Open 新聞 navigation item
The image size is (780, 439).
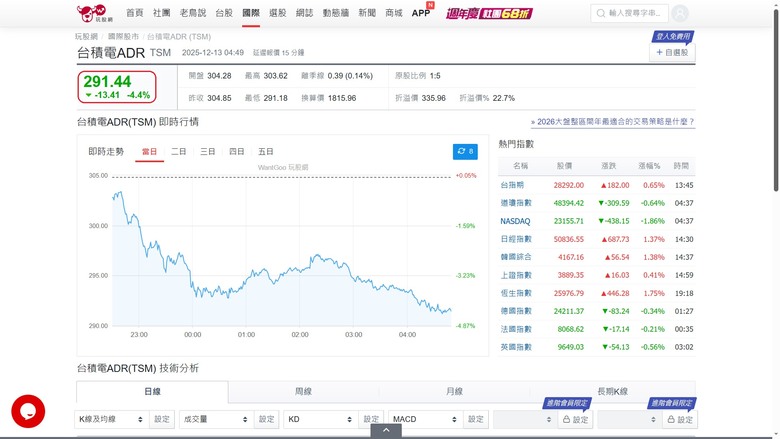pos(367,13)
